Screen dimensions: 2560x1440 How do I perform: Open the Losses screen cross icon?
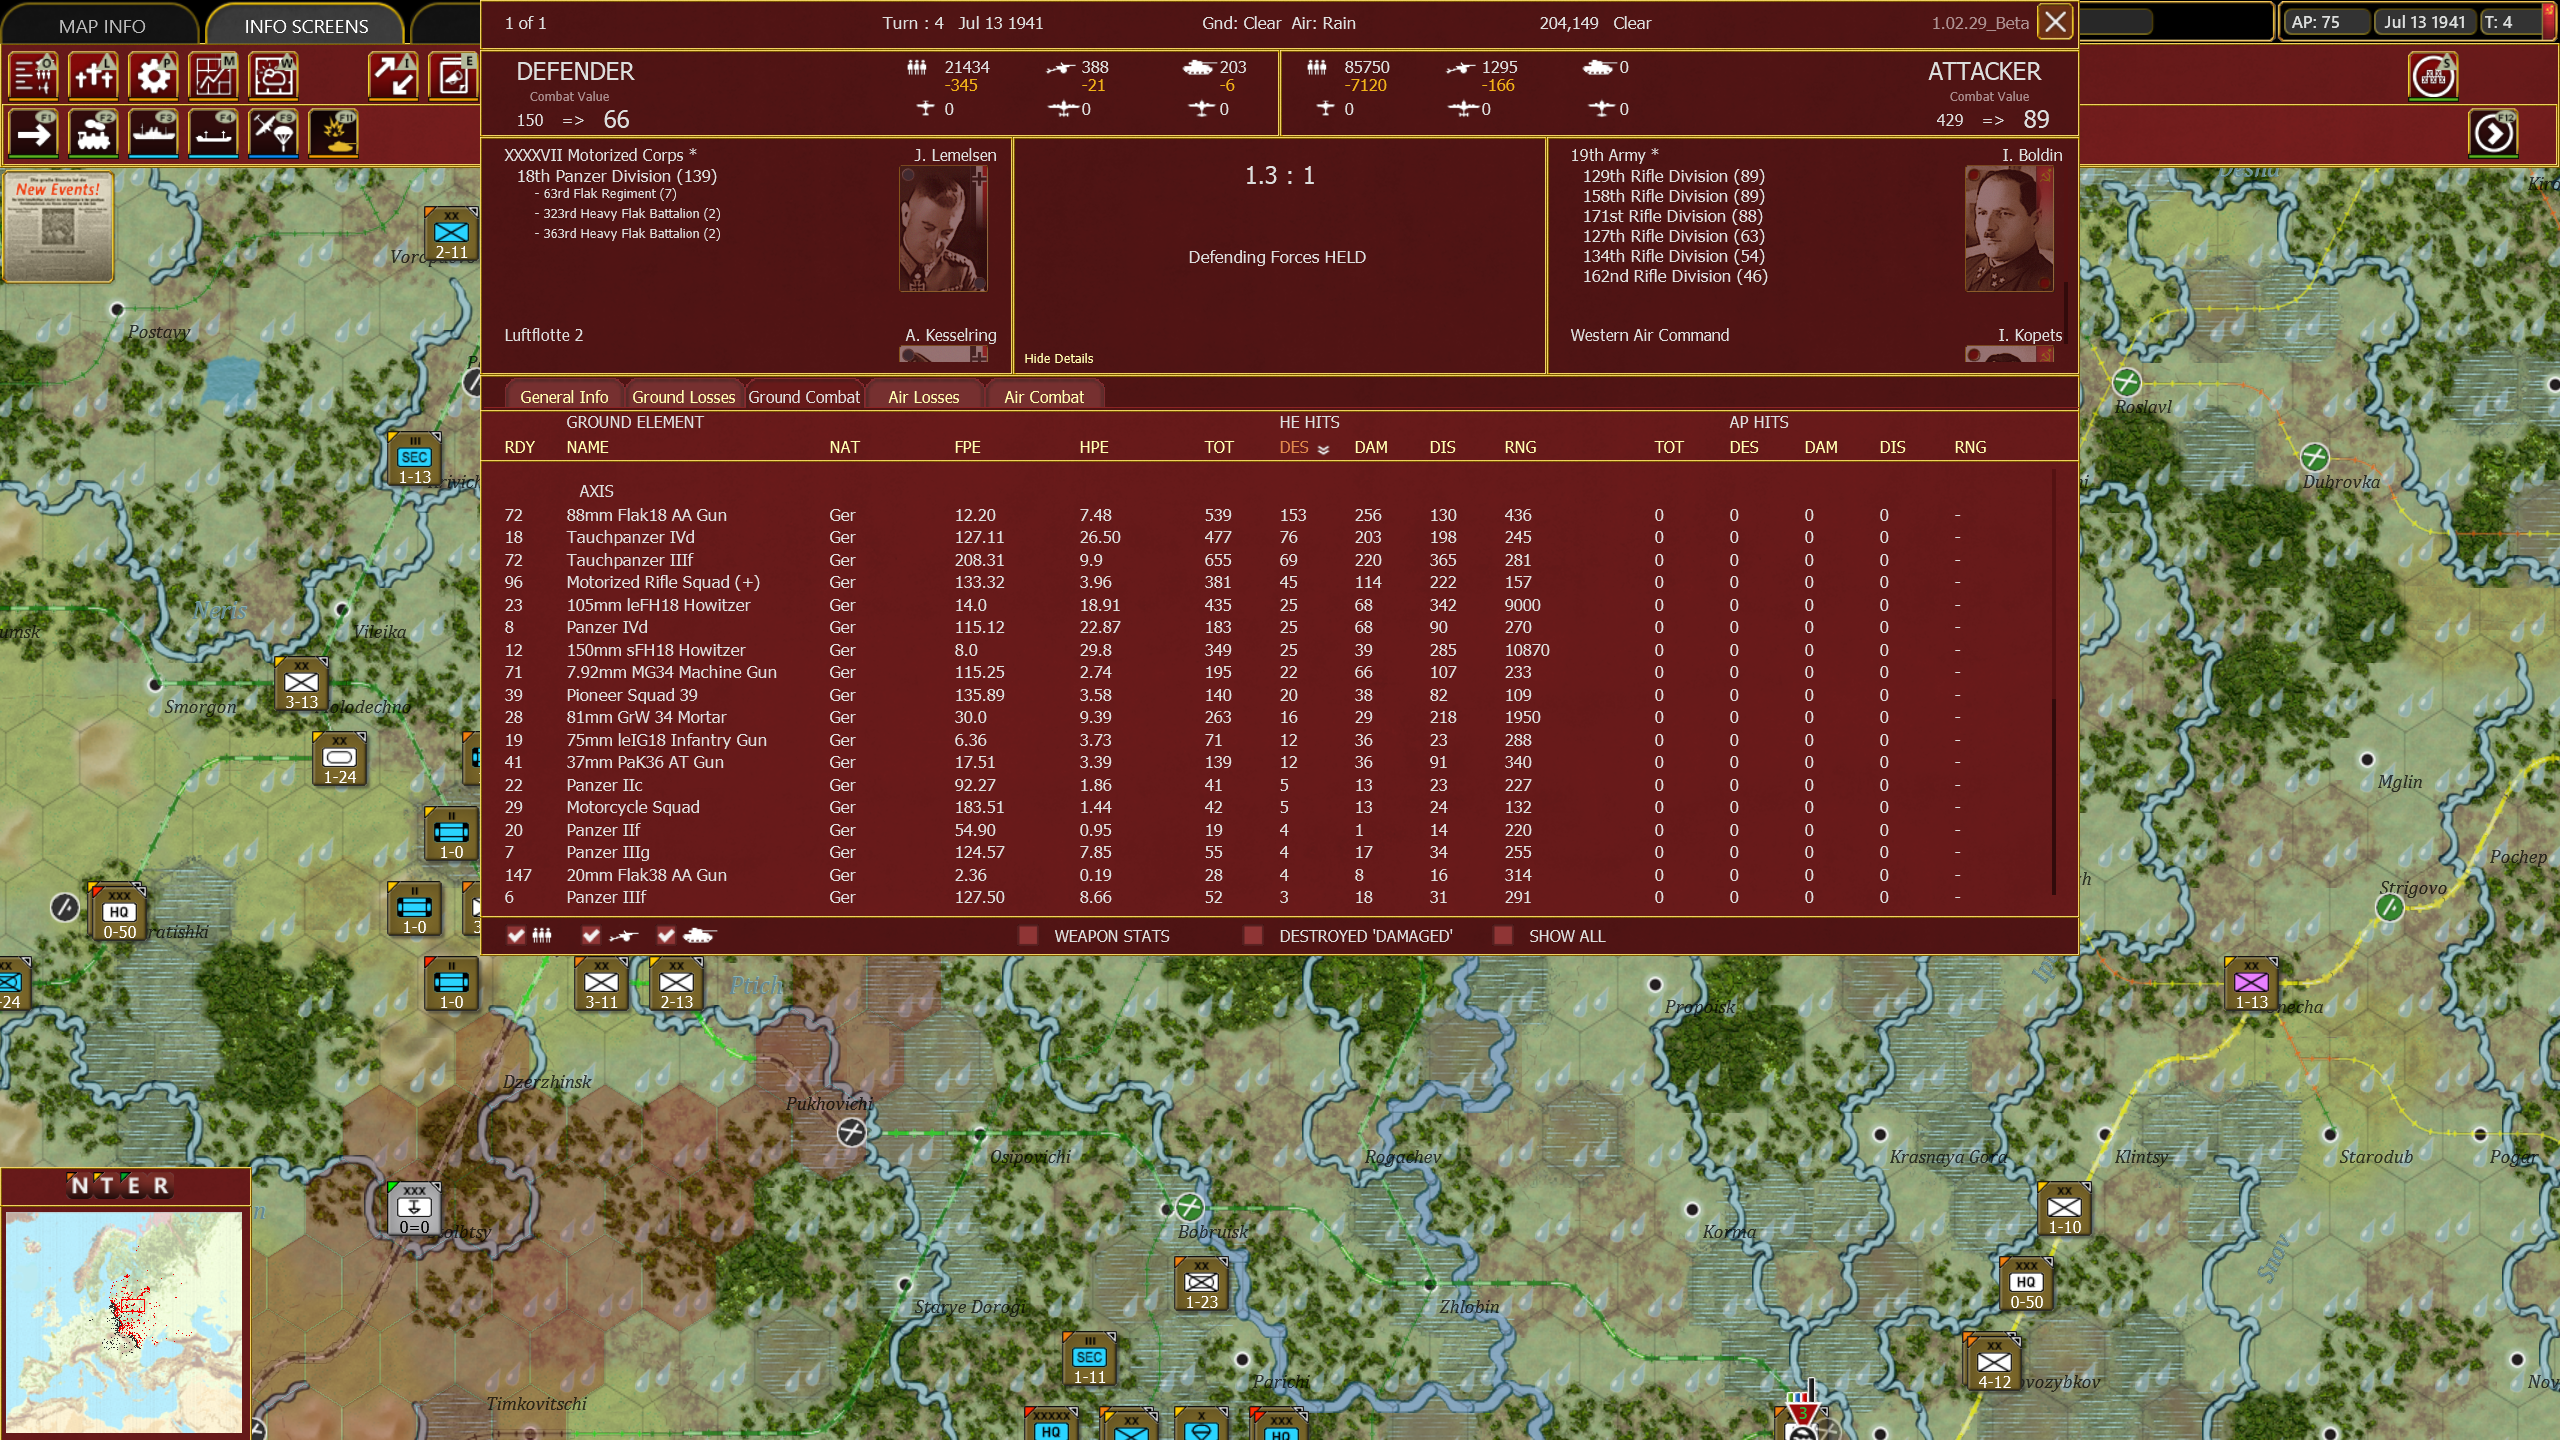point(94,76)
